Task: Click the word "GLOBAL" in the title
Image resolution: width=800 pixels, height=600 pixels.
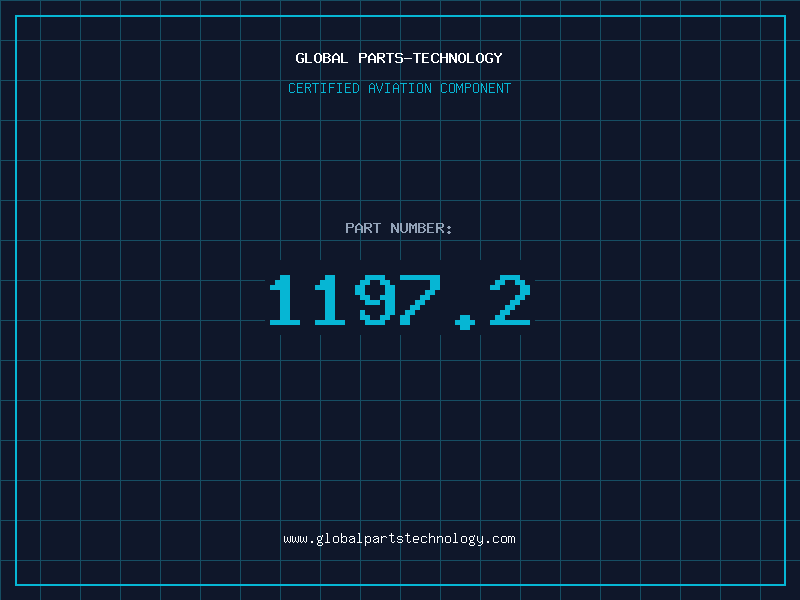Action: pos(322,58)
